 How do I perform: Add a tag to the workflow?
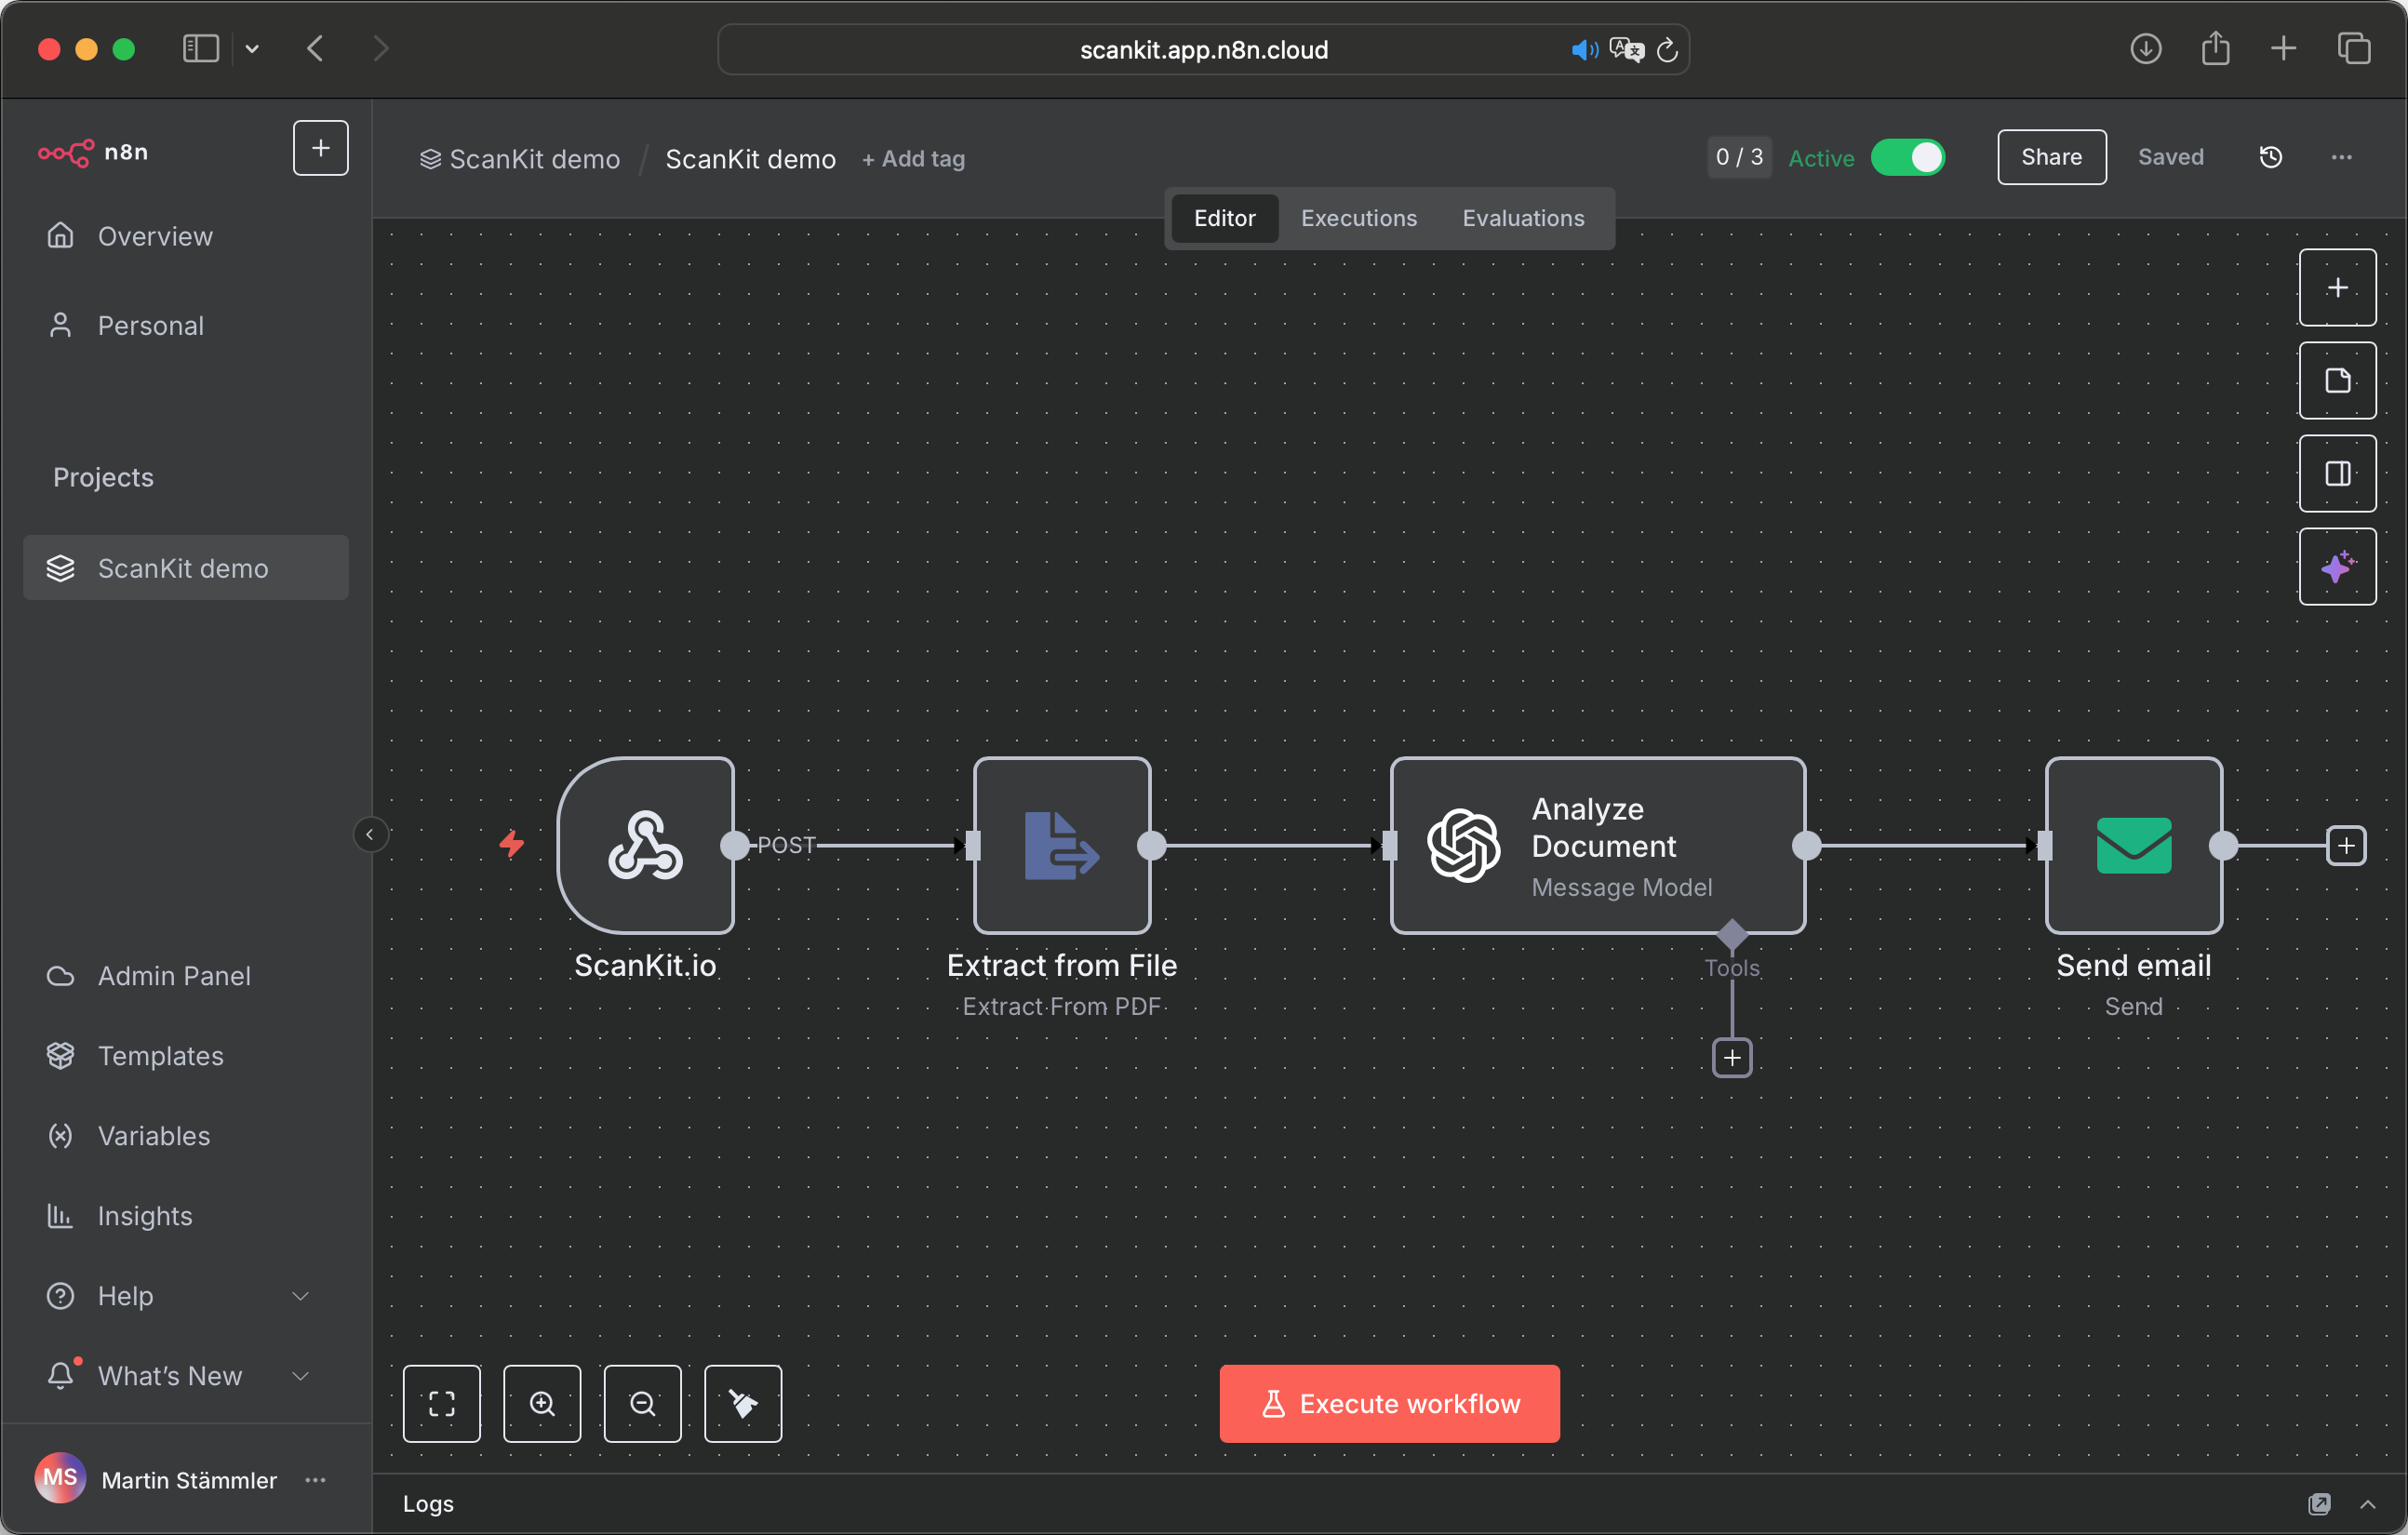pyautogui.click(x=913, y=159)
